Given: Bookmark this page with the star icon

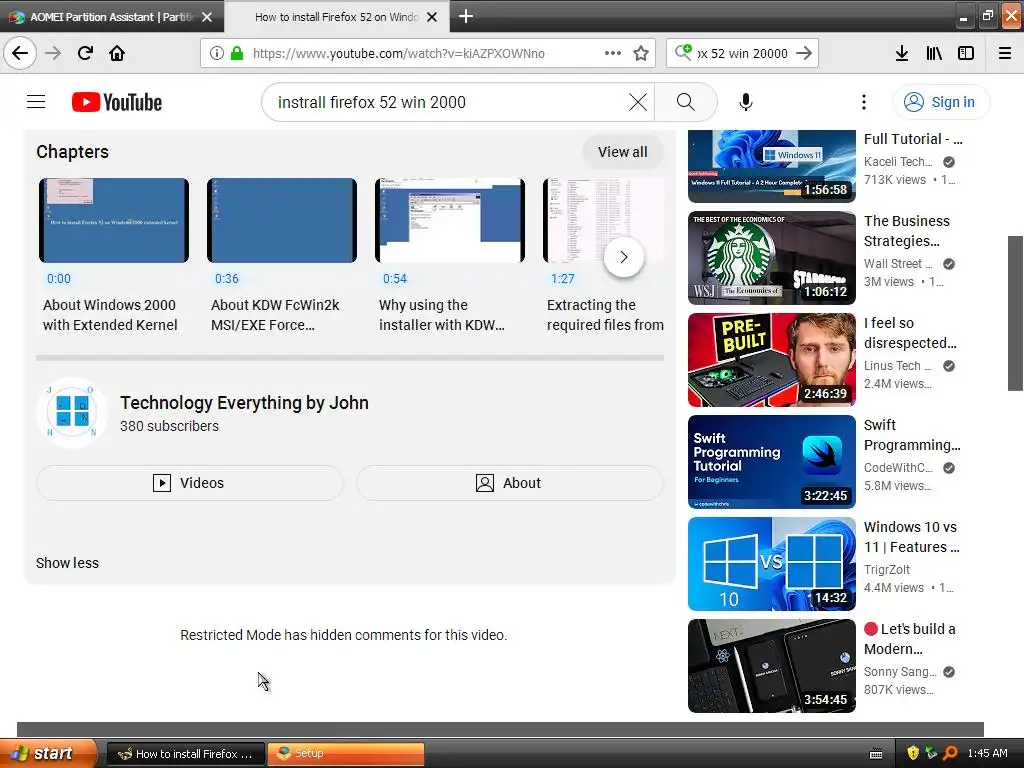Looking at the screenshot, I should pyautogui.click(x=641, y=53).
